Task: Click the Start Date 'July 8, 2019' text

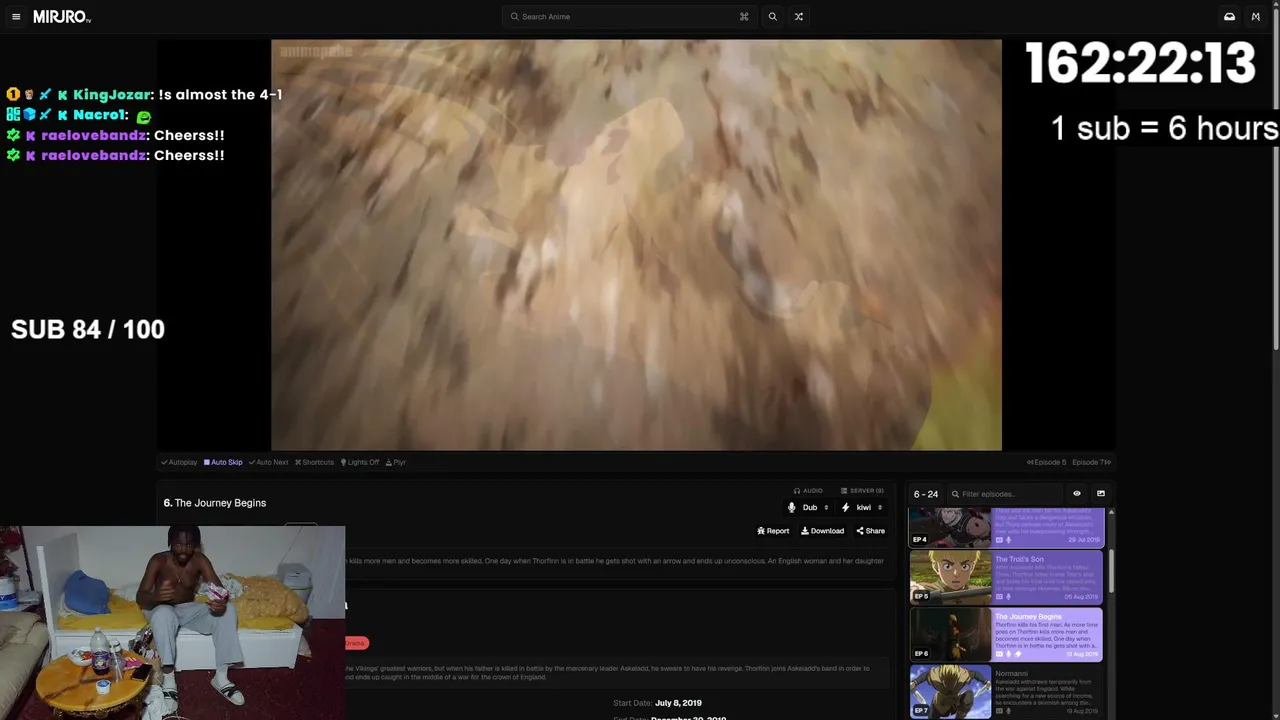Action: pyautogui.click(x=678, y=703)
